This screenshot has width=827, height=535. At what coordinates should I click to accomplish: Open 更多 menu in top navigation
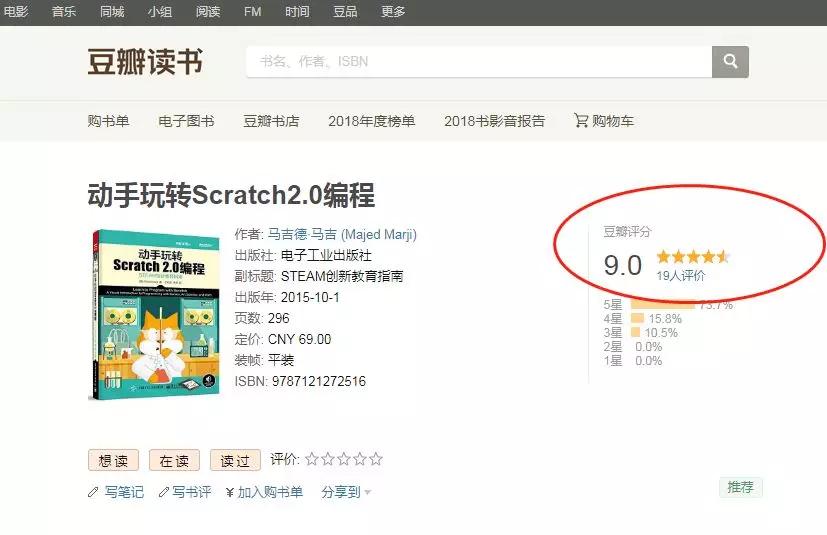click(393, 12)
